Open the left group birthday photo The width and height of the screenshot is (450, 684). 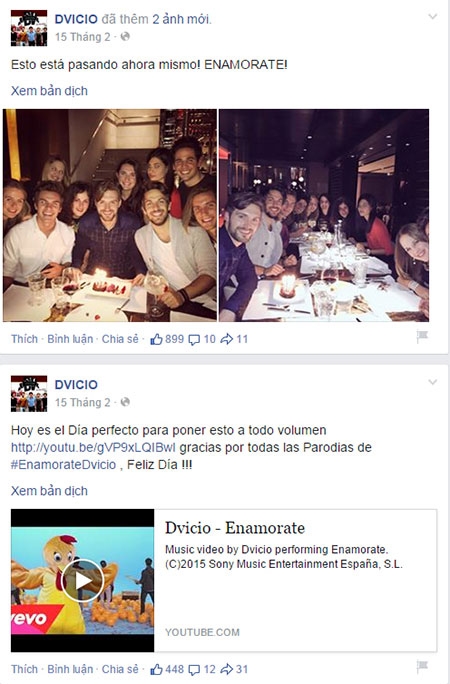coord(110,215)
